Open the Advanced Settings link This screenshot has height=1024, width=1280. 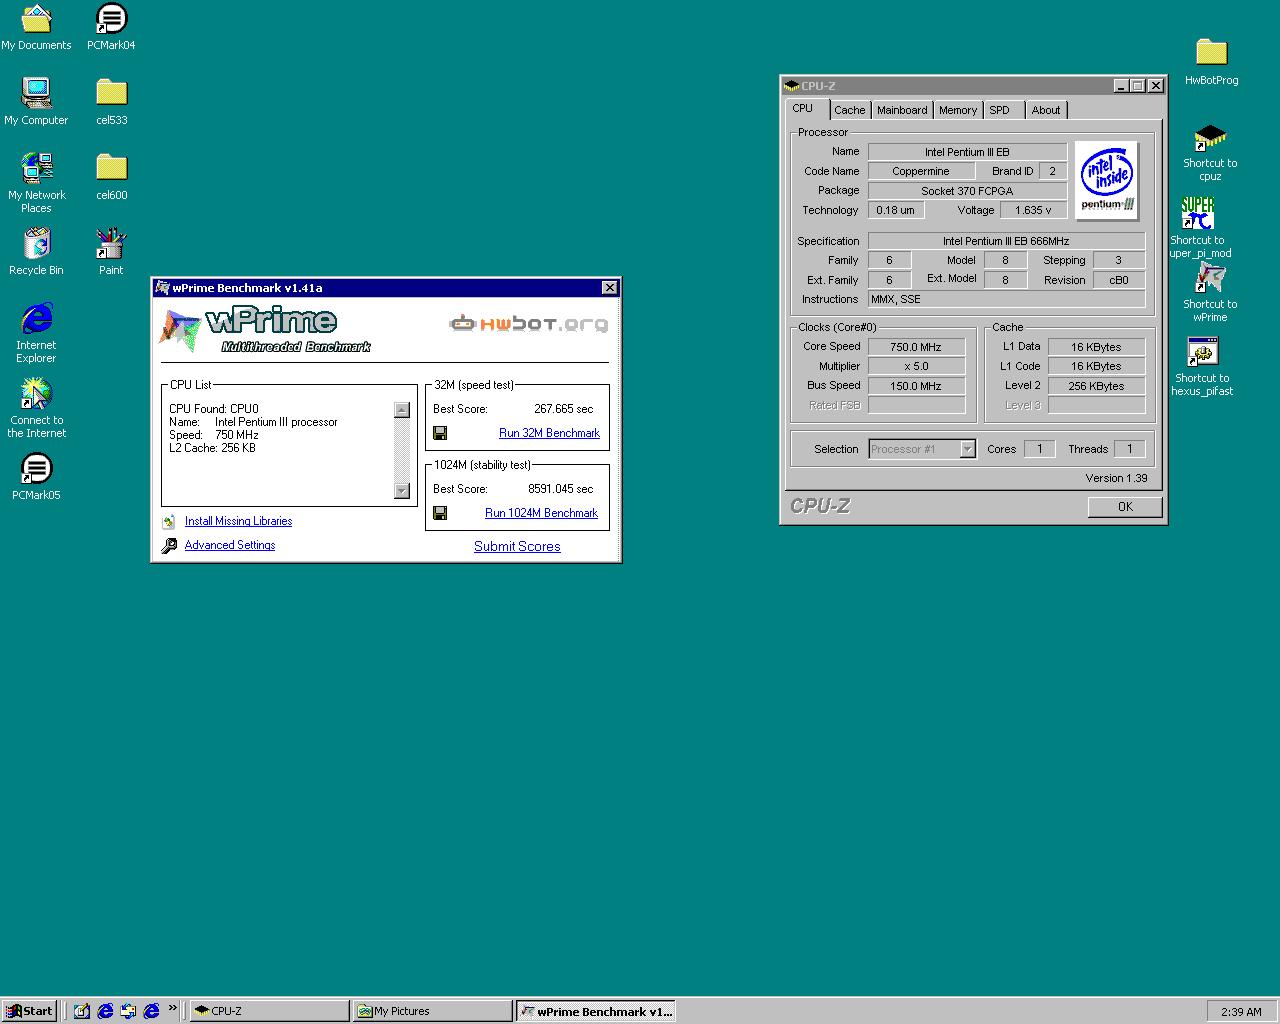[x=230, y=545]
